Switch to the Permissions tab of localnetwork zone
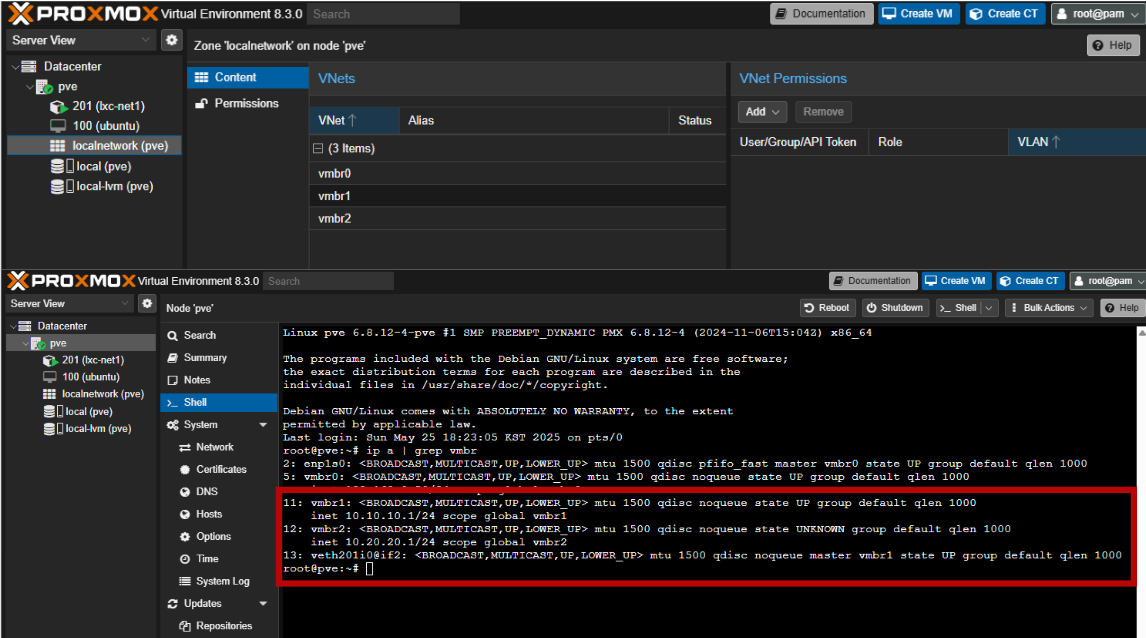This screenshot has height=638, width=1146. coord(248,104)
